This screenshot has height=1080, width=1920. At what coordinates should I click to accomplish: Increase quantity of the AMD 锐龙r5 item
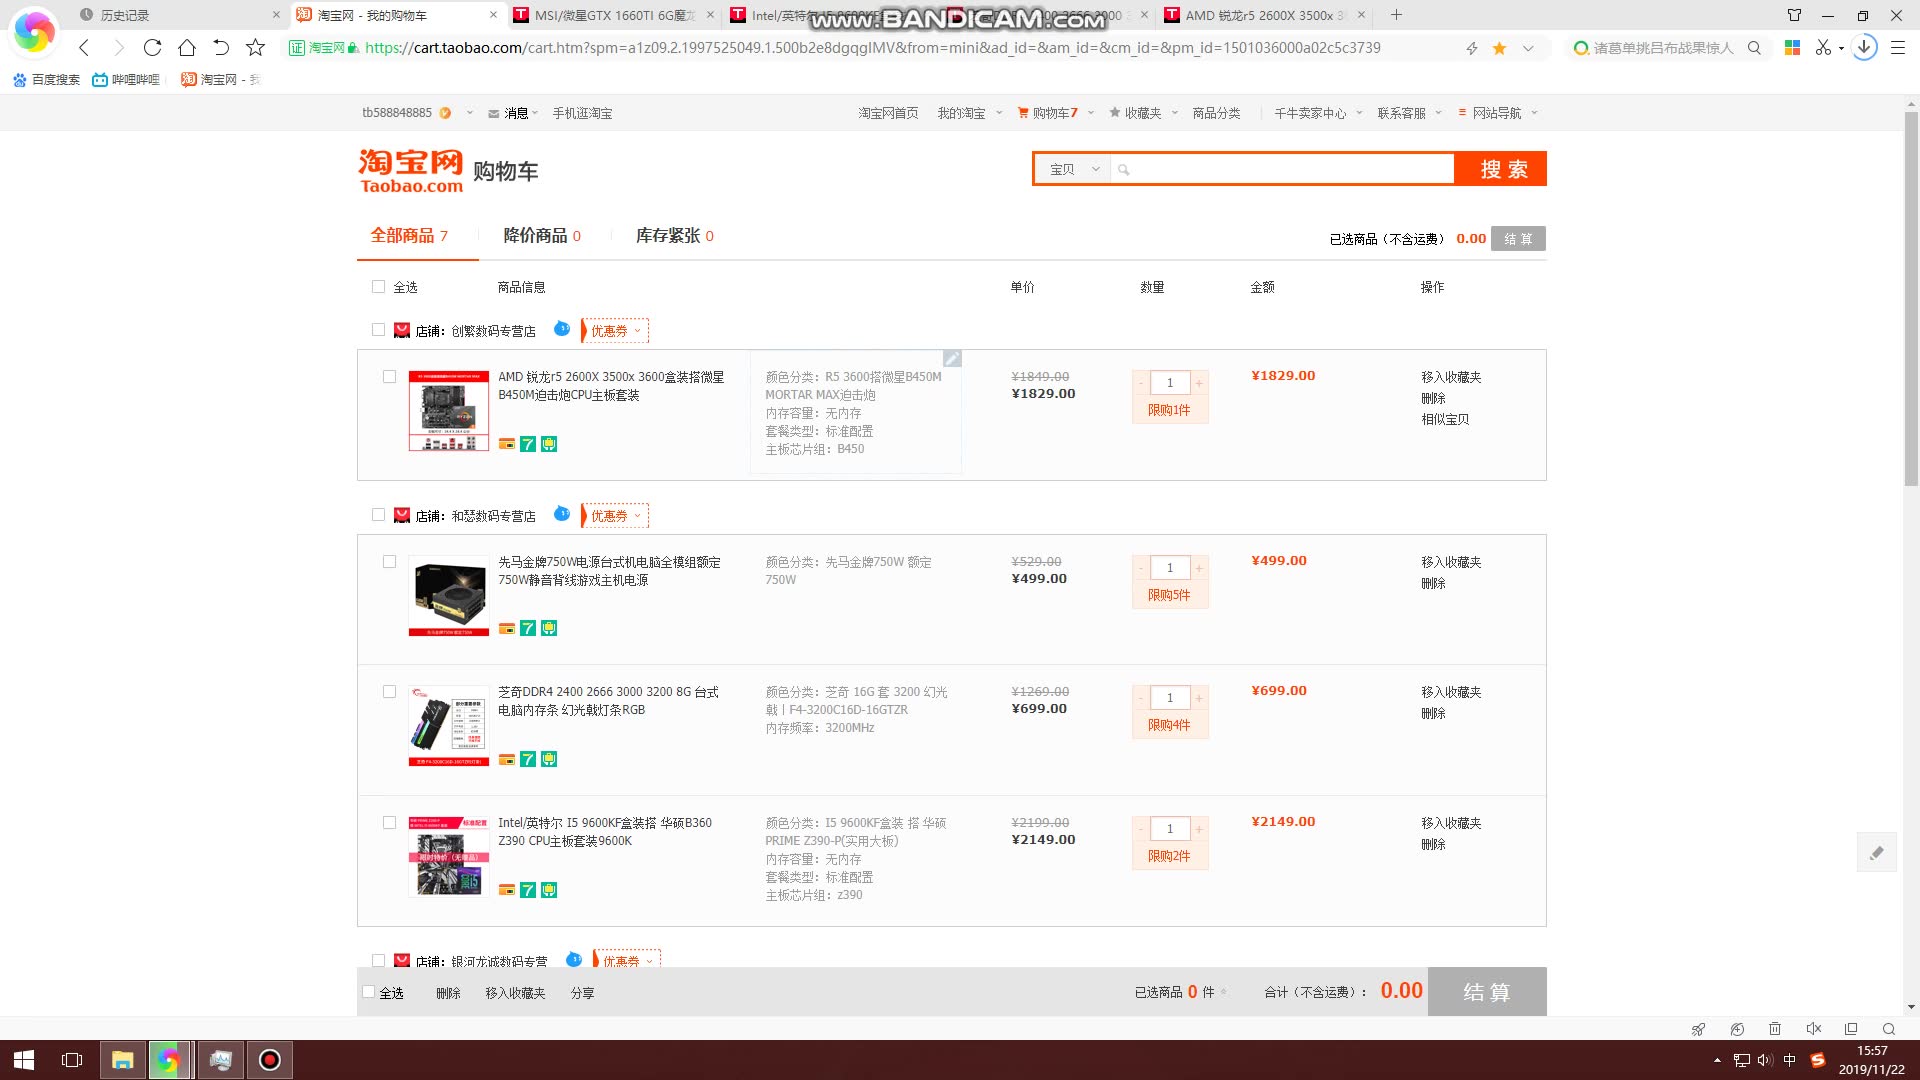coord(1199,383)
